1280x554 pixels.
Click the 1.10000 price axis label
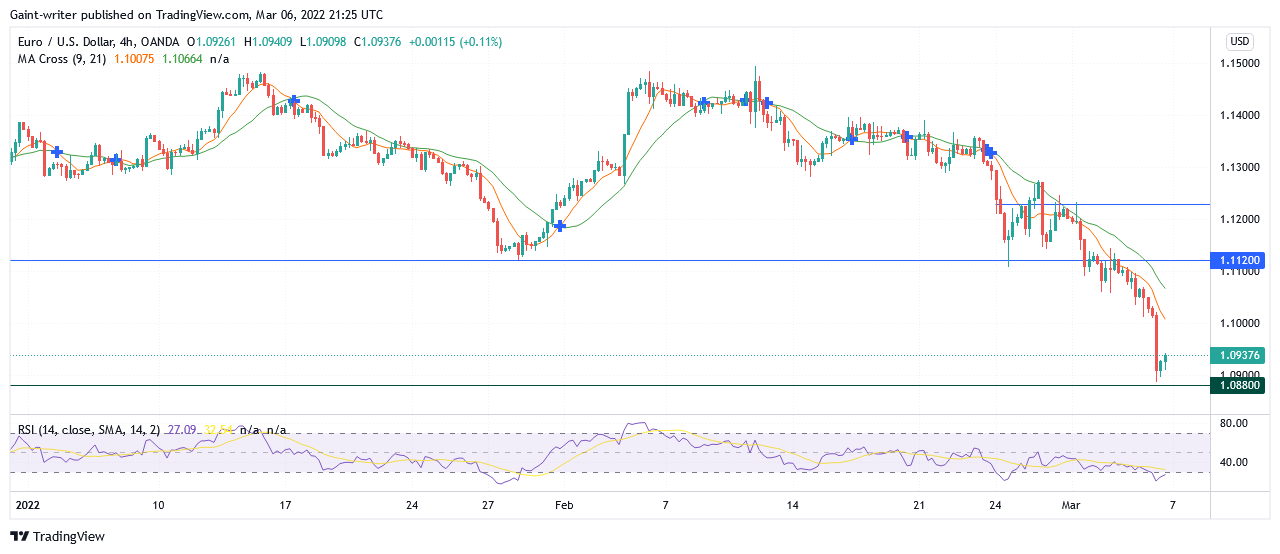coord(1238,323)
